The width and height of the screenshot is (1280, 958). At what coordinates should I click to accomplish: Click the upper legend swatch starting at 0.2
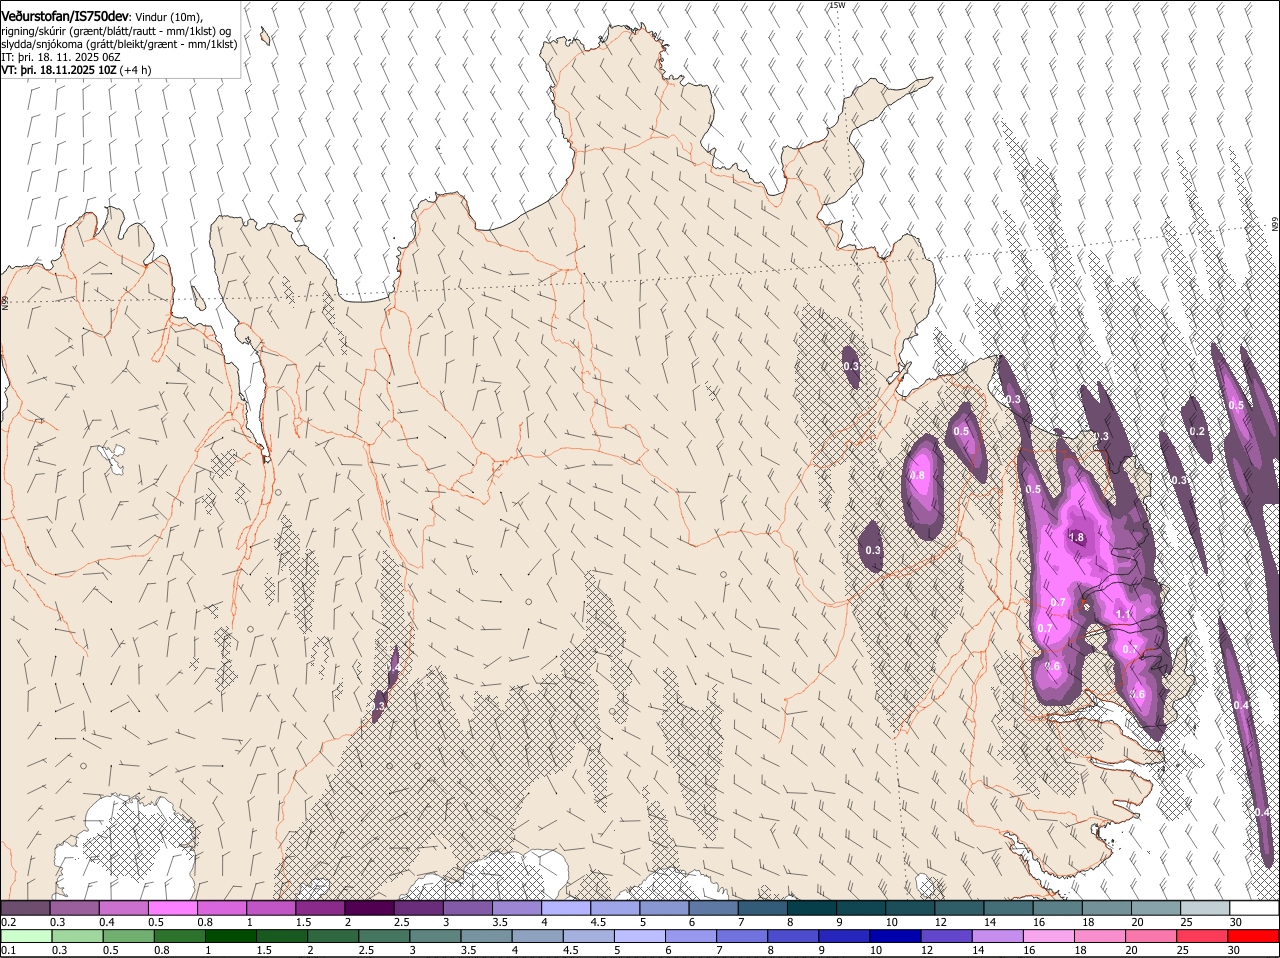click(25, 908)
